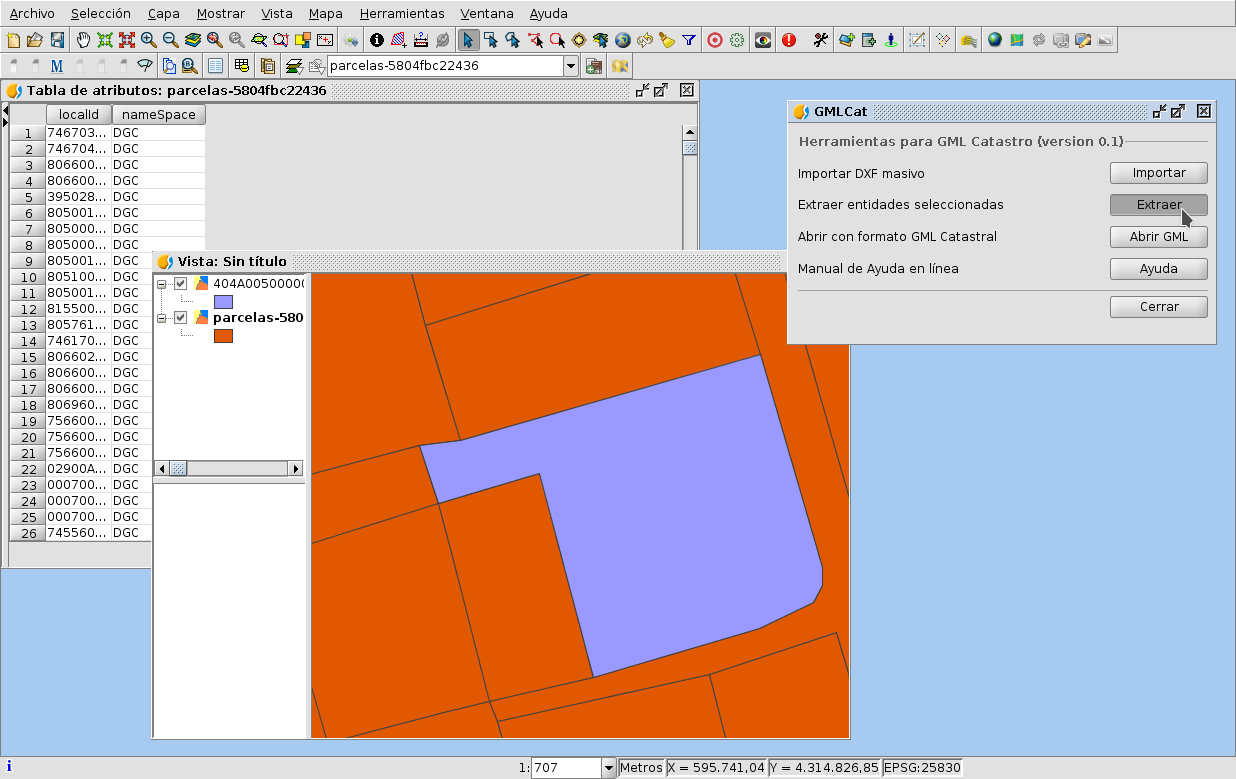Click the Abrir GML button
The width and height of the screenshot is (1236, 779).
pyautogui.click(x=1158, y=237)
